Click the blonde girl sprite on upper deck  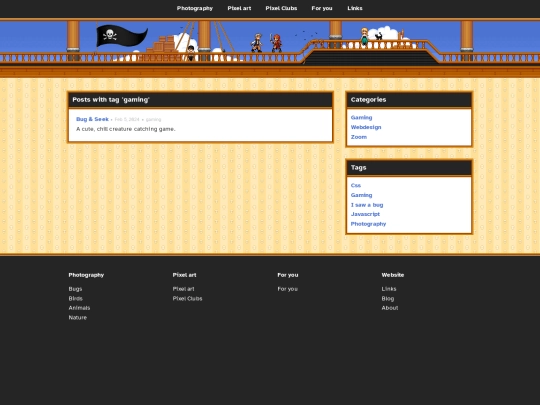[x=364, y=37]
